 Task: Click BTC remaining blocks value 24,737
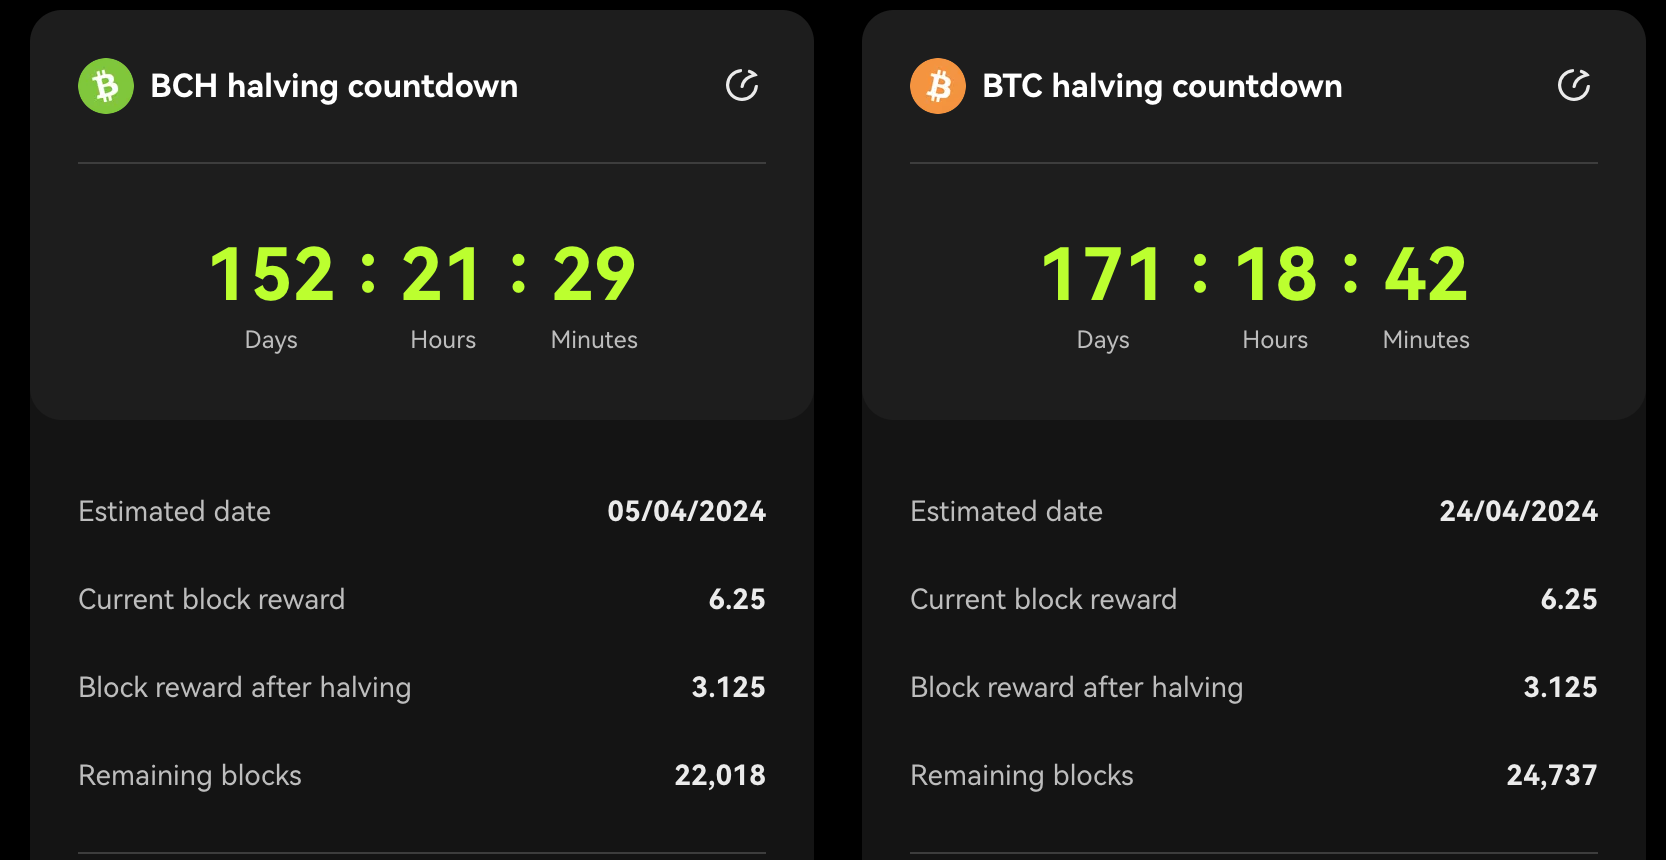click(x=1552, y=776)
